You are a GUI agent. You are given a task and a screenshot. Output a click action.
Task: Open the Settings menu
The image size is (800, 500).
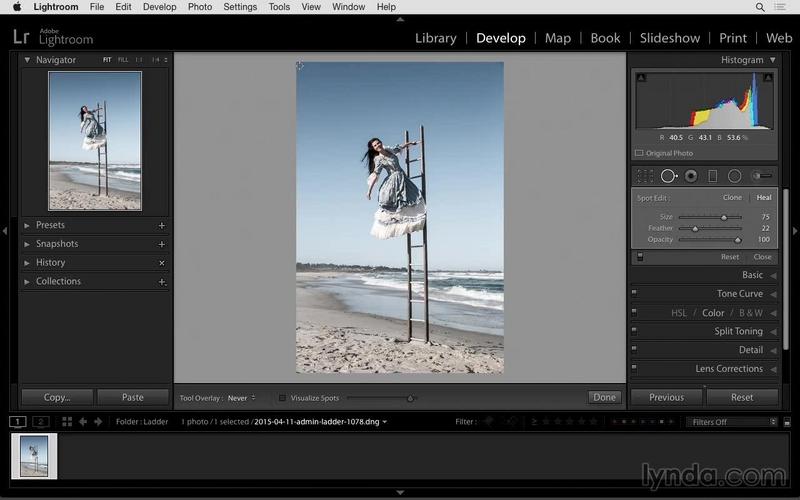[x=240, y=7]
